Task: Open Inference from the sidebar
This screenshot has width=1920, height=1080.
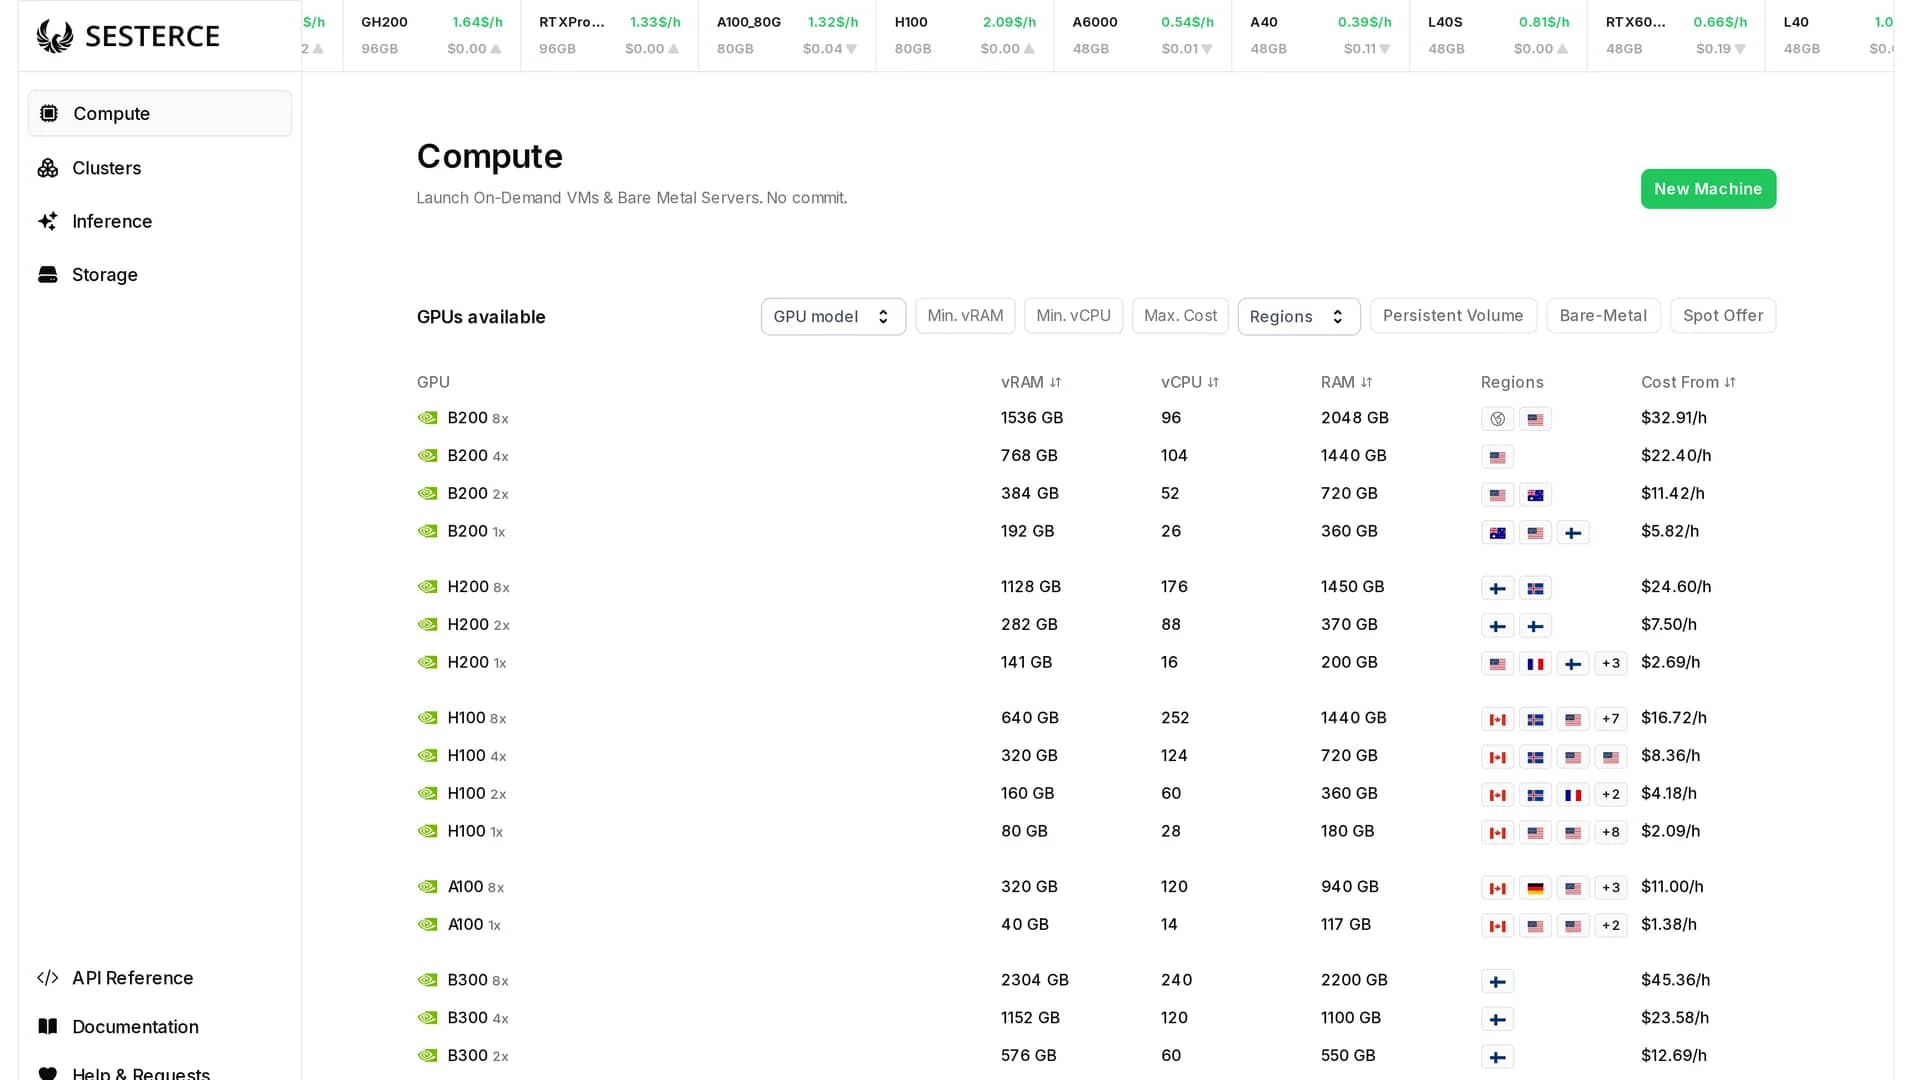Action: coord(160,221)
